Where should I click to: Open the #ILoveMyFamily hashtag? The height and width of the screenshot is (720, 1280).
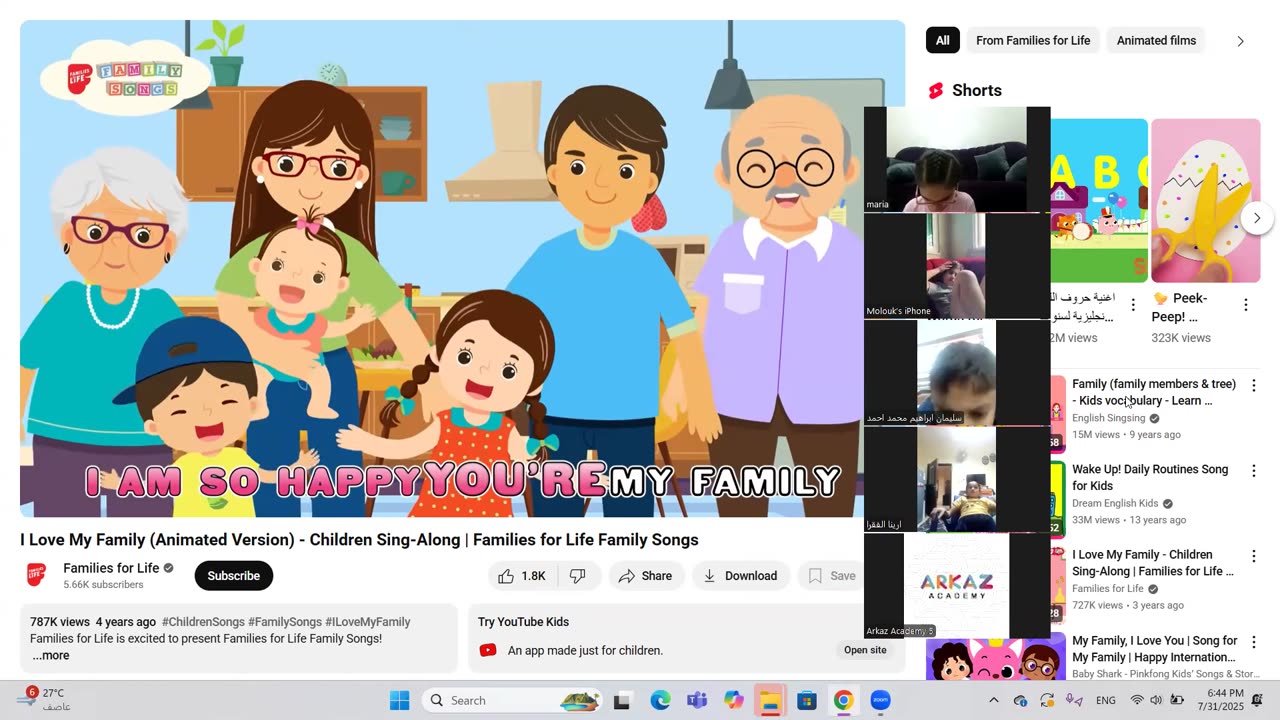point(368,622)
